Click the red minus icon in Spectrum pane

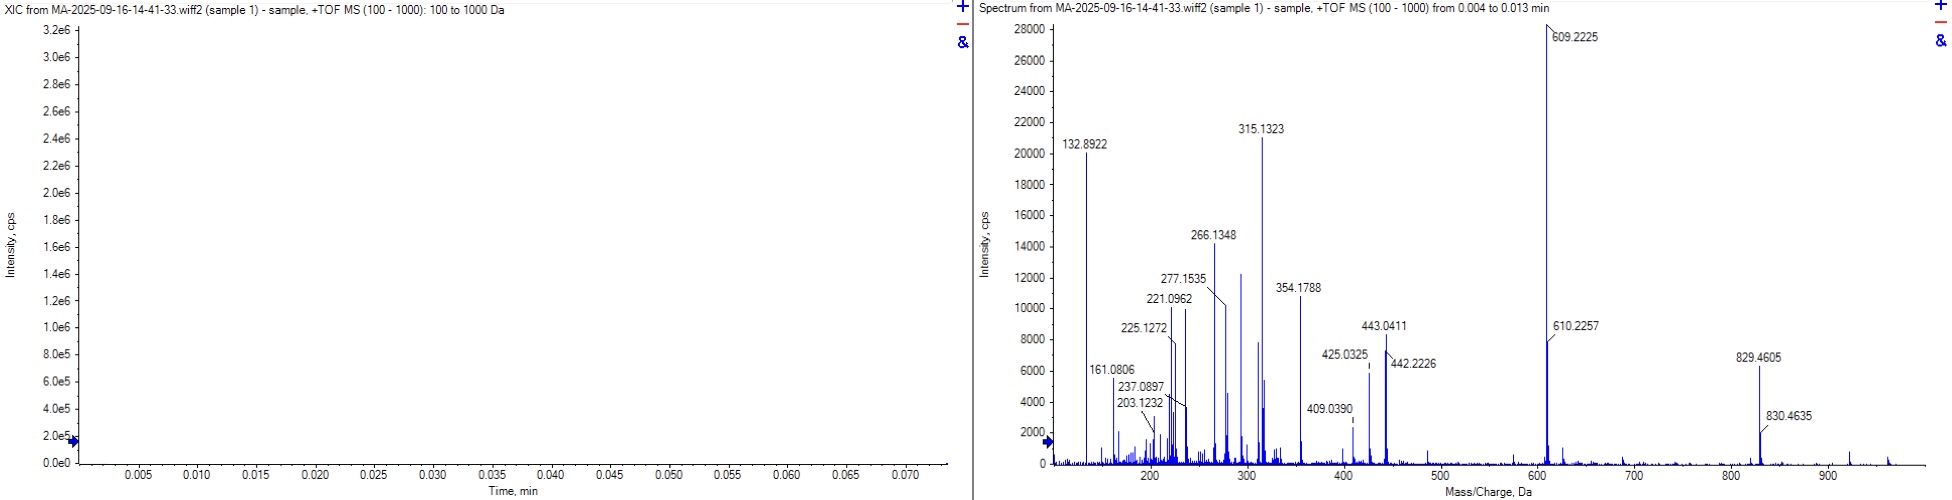pos(1942,24)
